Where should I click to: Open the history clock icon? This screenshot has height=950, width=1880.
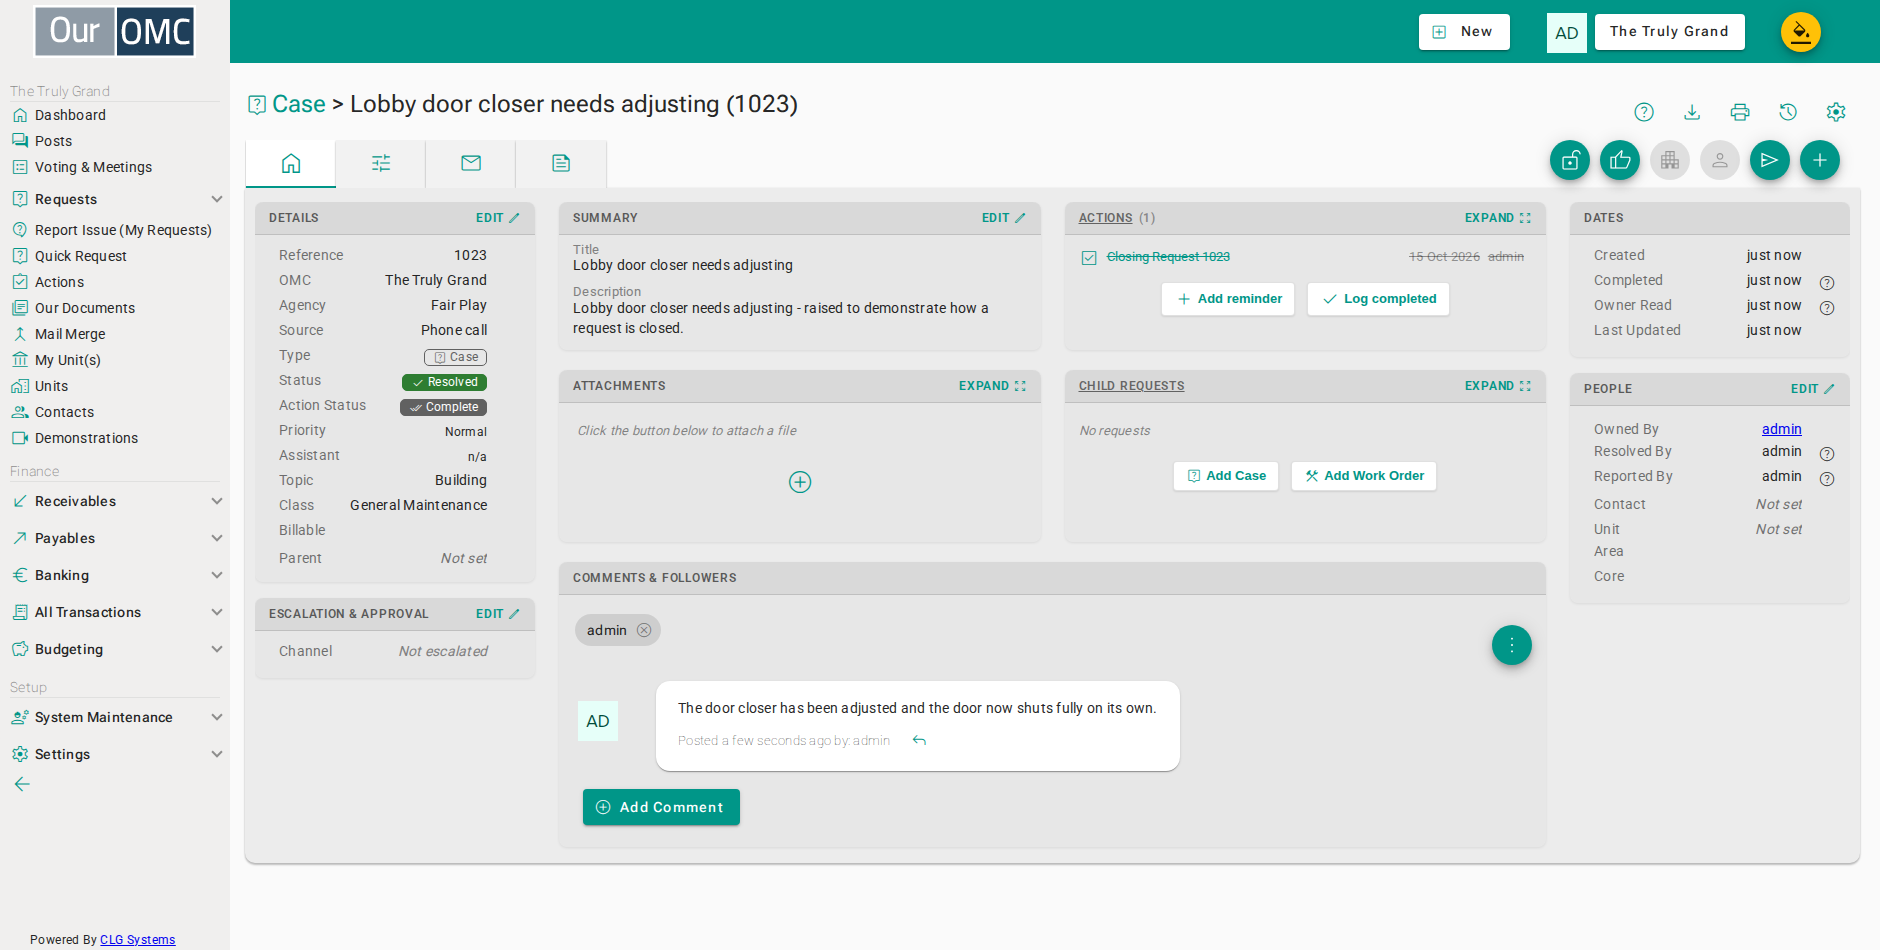point(1788,112)
